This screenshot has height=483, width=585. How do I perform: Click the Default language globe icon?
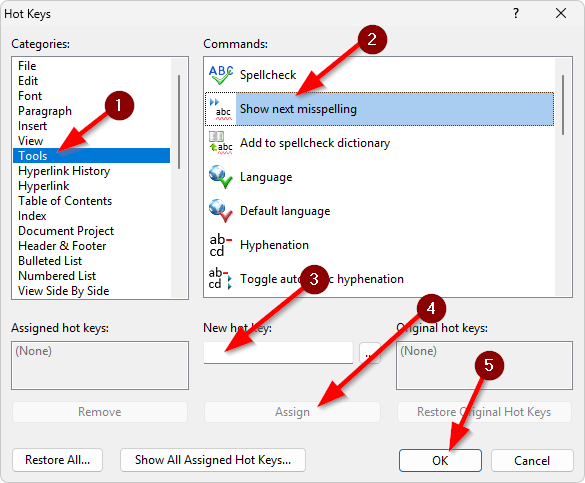pyautogui.click(x=221, y=211)
